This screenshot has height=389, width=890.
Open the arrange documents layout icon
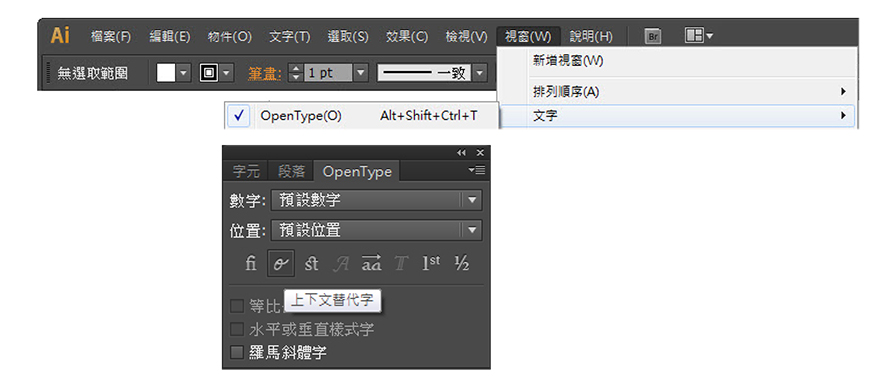click(699, 36)
